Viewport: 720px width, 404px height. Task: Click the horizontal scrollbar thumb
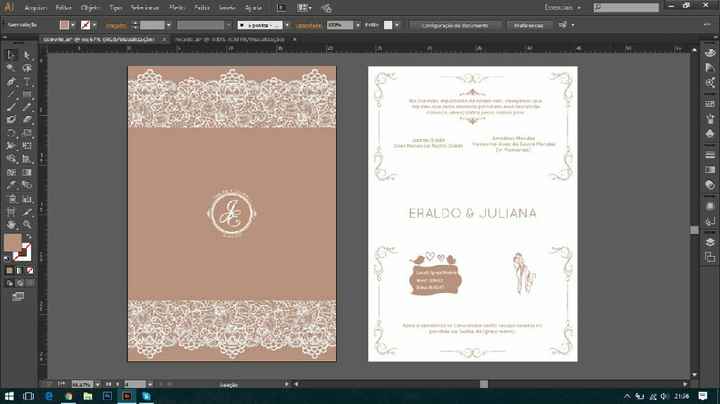click(x=484, y=384)
